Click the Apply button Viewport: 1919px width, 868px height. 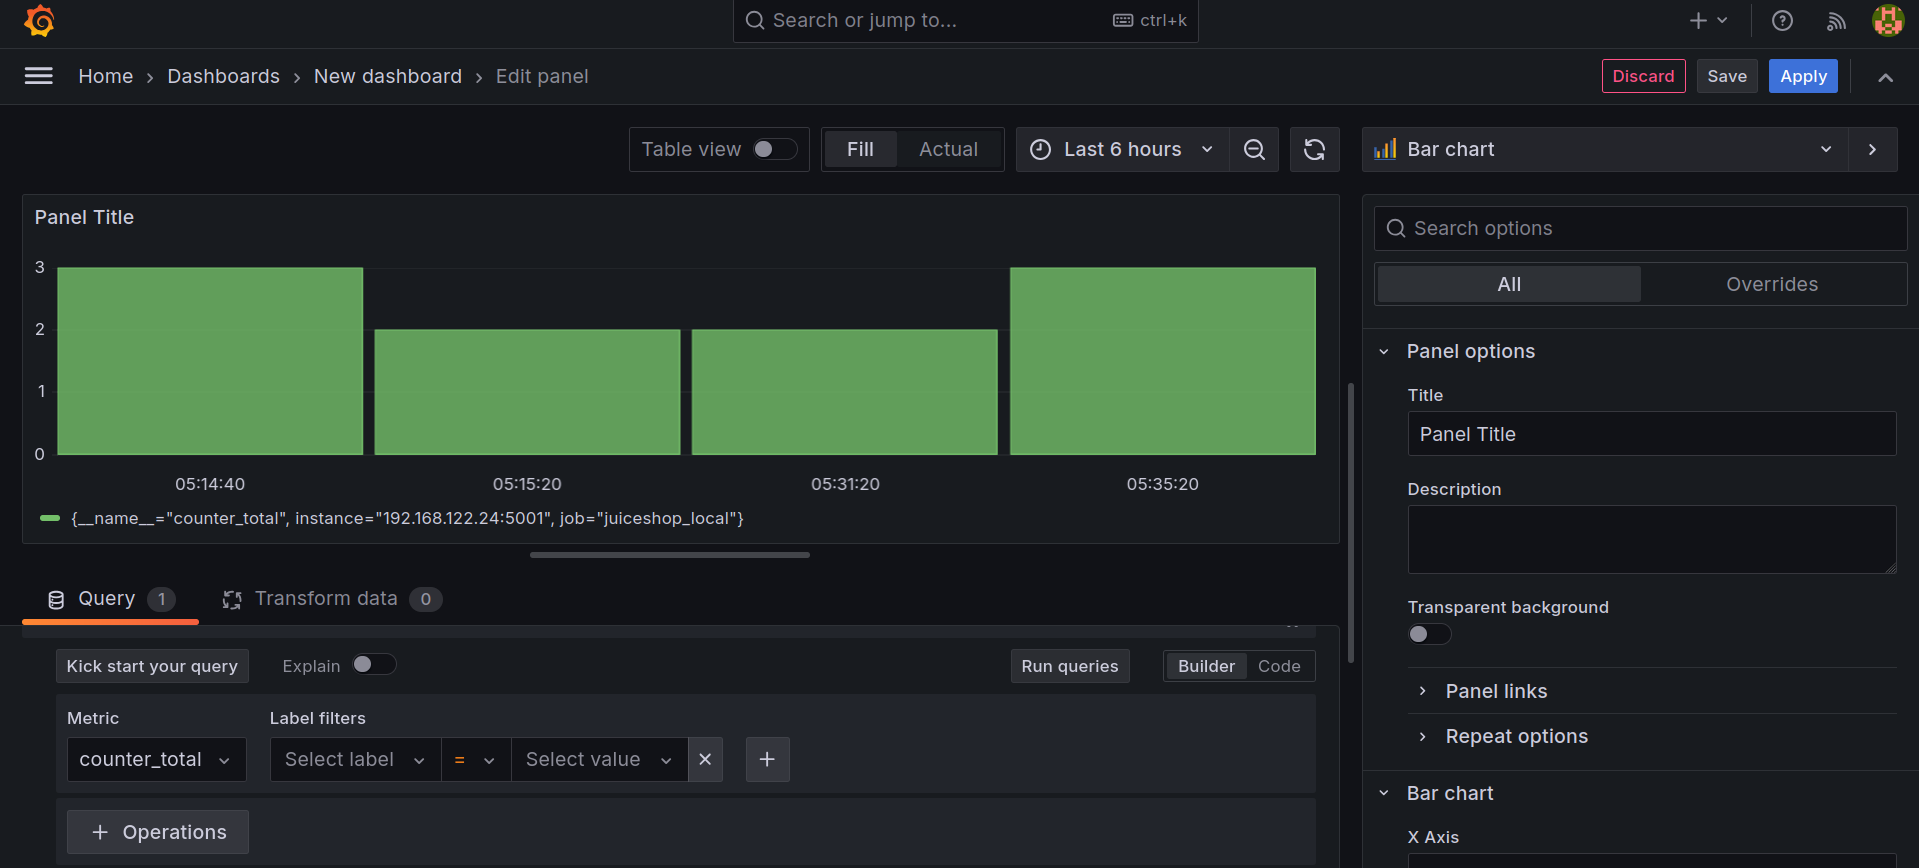tap(1803, 76)
